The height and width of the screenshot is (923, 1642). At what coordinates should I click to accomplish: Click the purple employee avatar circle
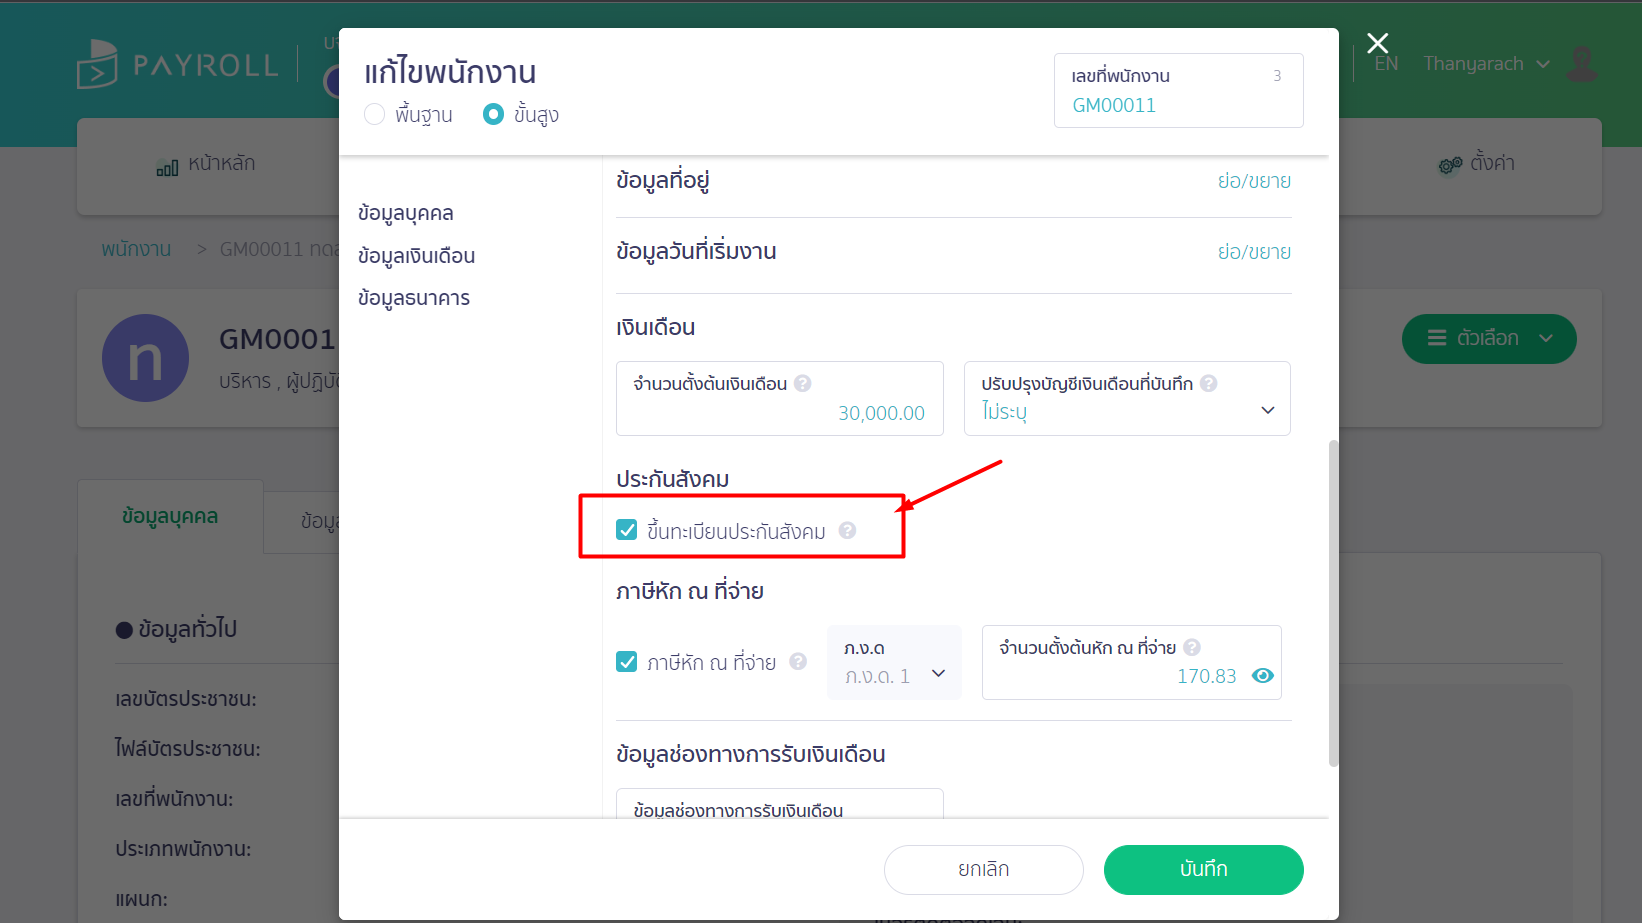click(x=145, y=358)
